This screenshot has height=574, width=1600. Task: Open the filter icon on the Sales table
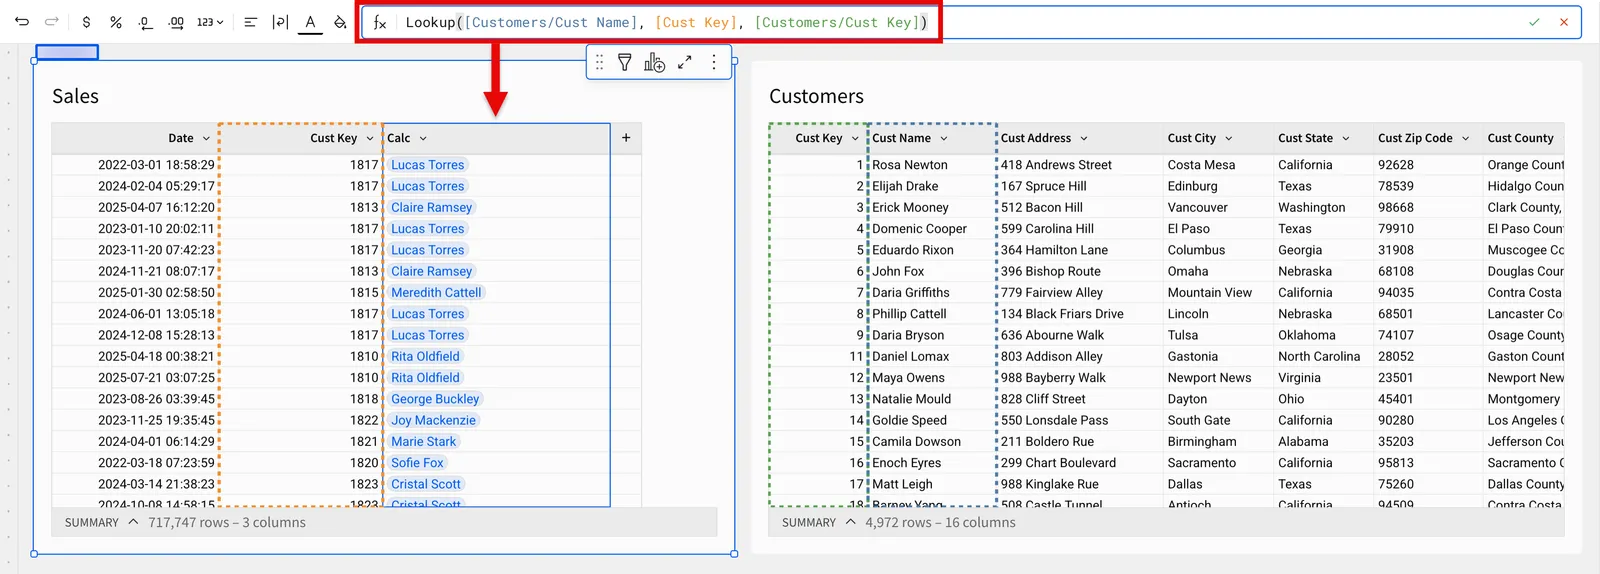[x=625, y=62]
